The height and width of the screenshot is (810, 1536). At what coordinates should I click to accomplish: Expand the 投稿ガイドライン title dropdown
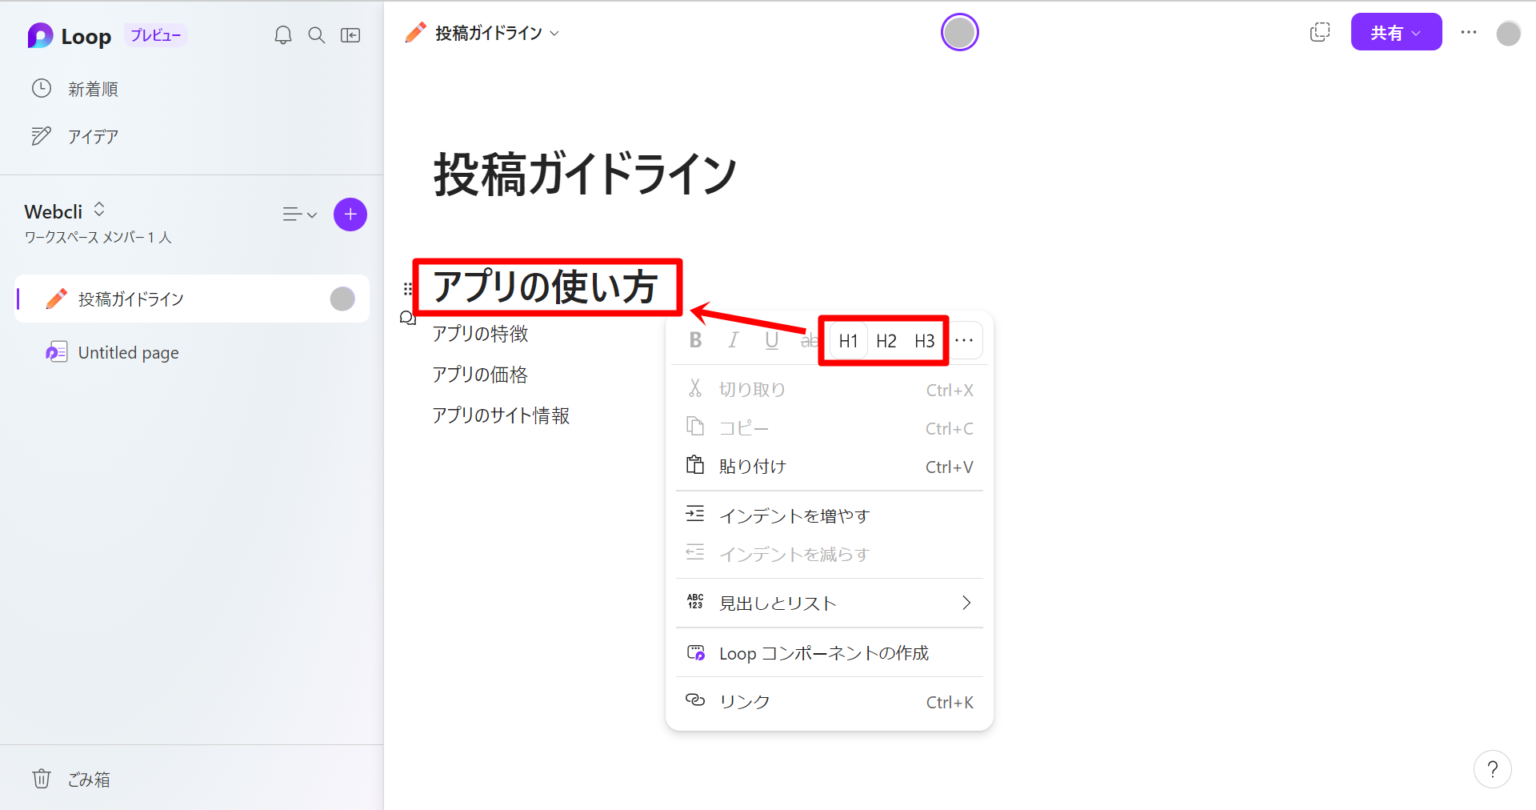[555, 33]
